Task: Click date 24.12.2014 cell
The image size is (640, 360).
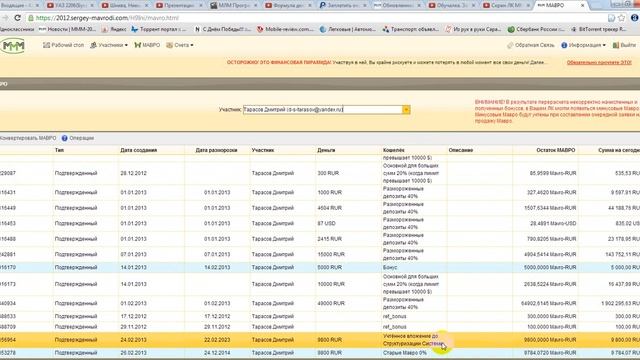Action: click(217, 353)
